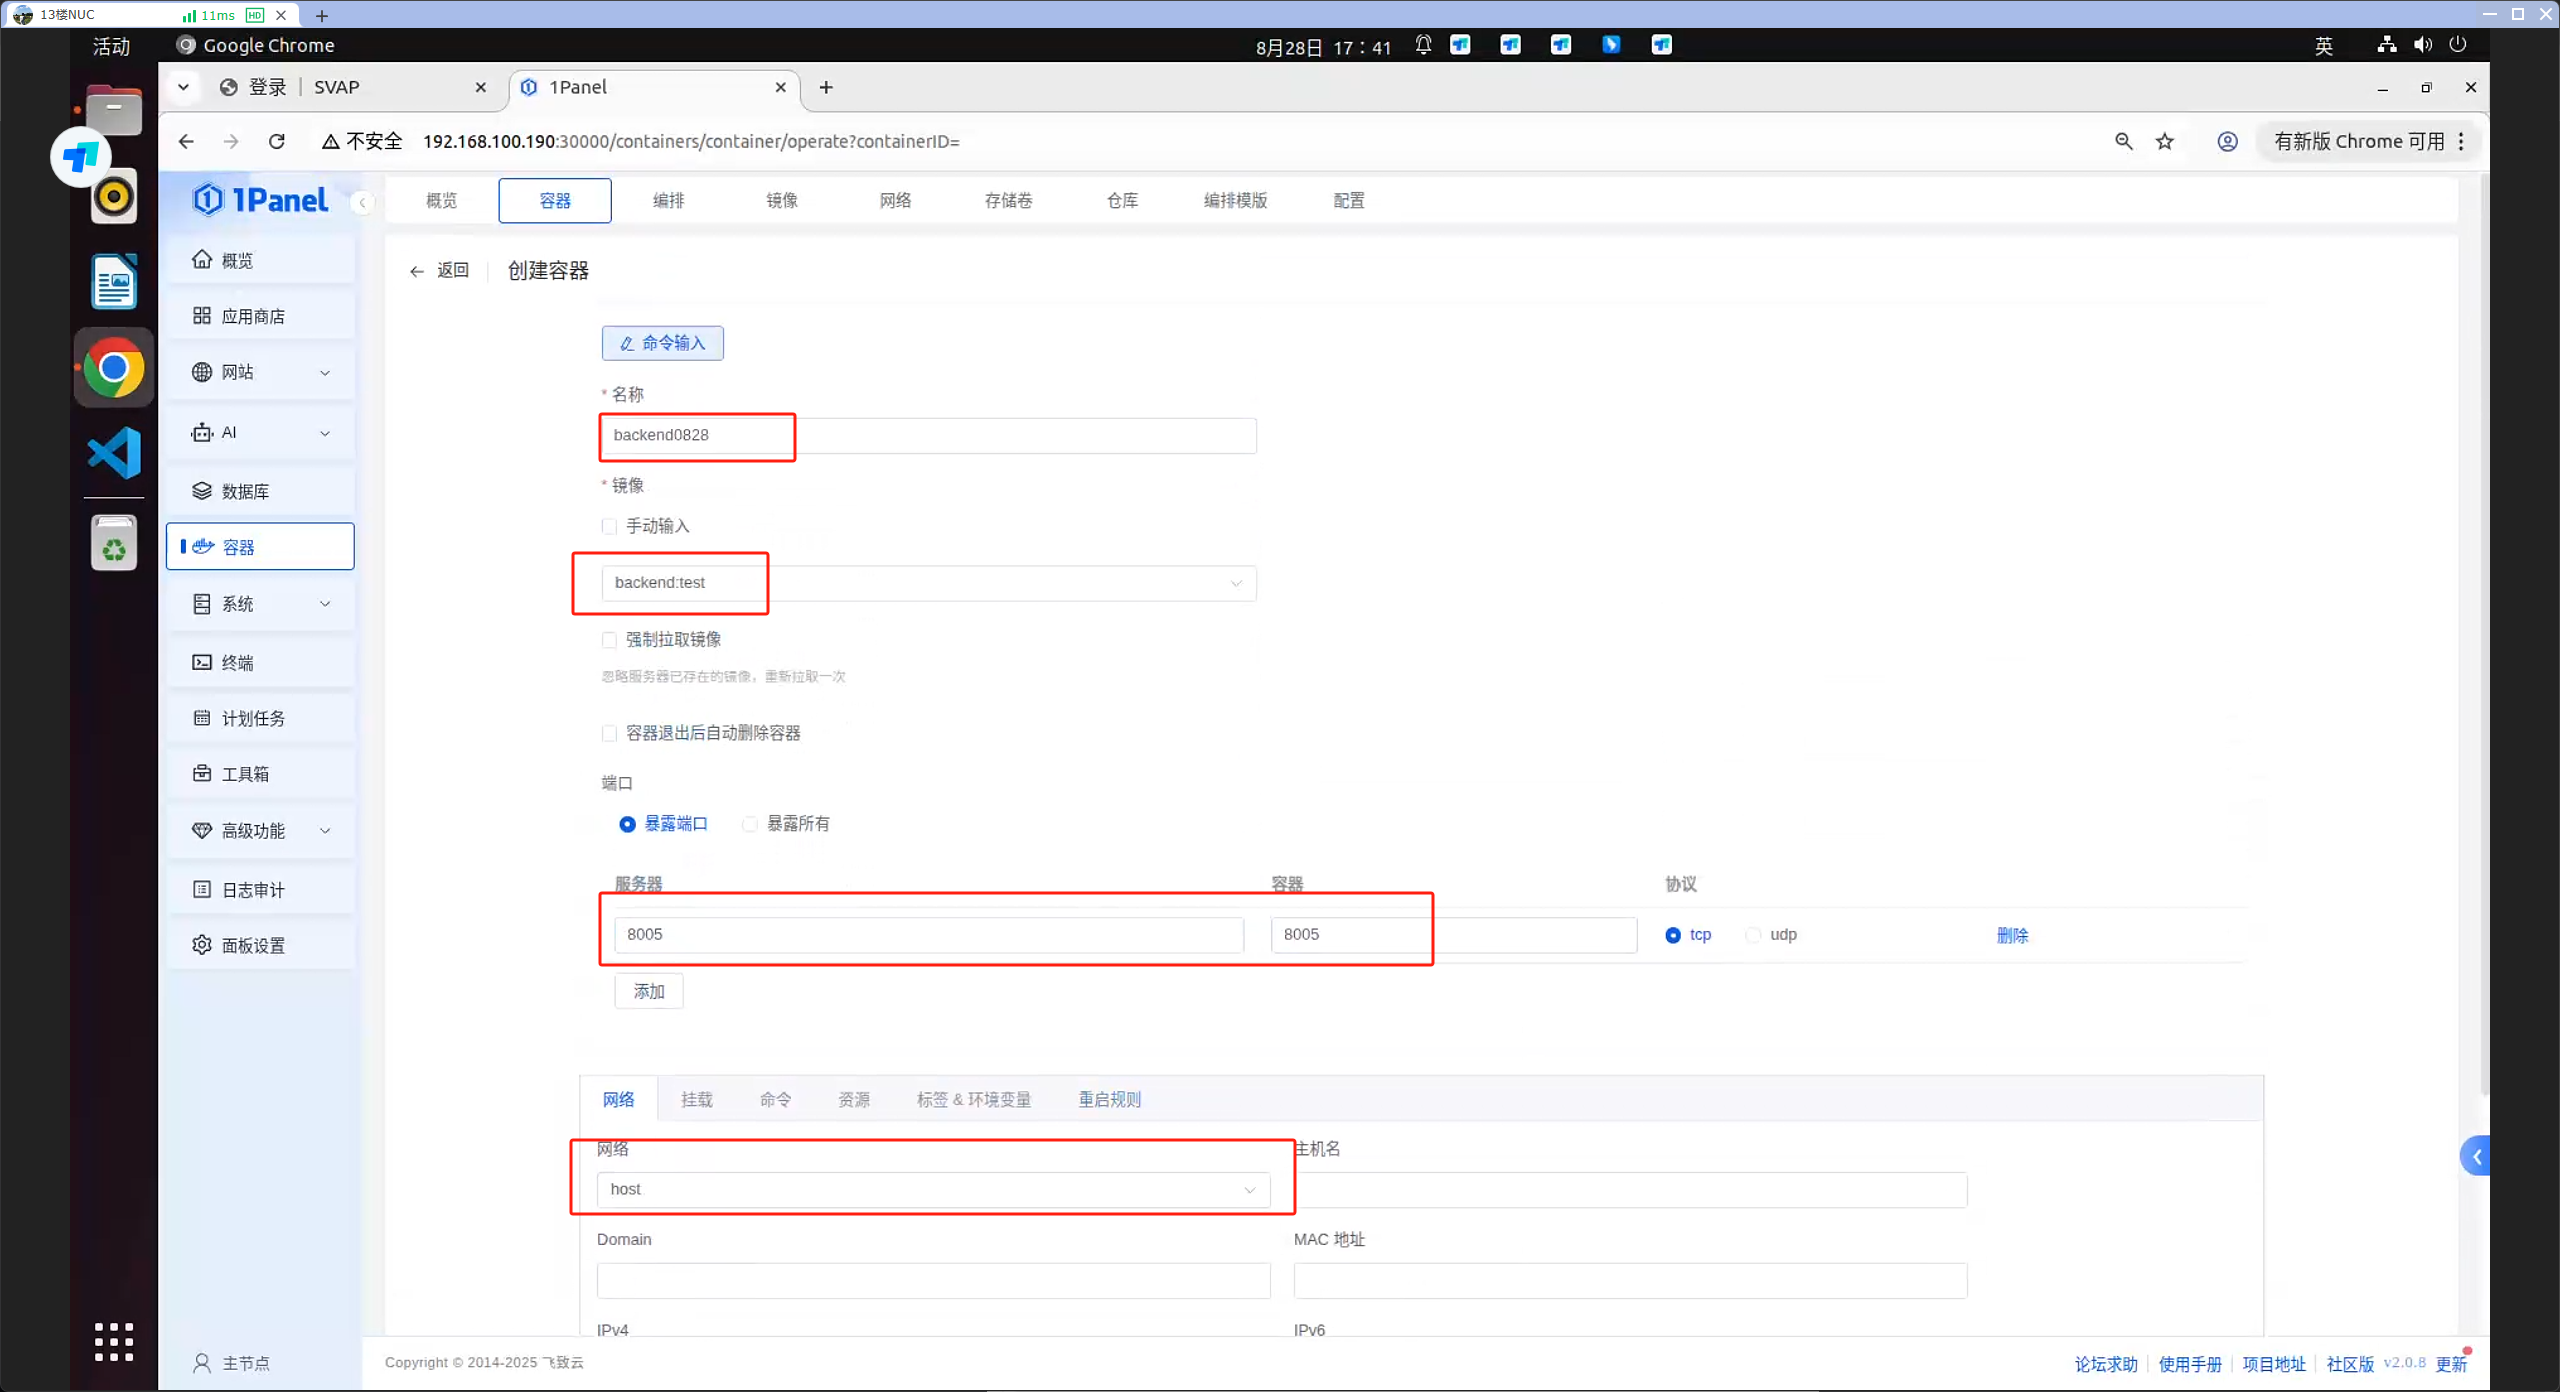Click the 命令输入 button
Viewport: 2560px width, 1392px height.
coord(663,343)
